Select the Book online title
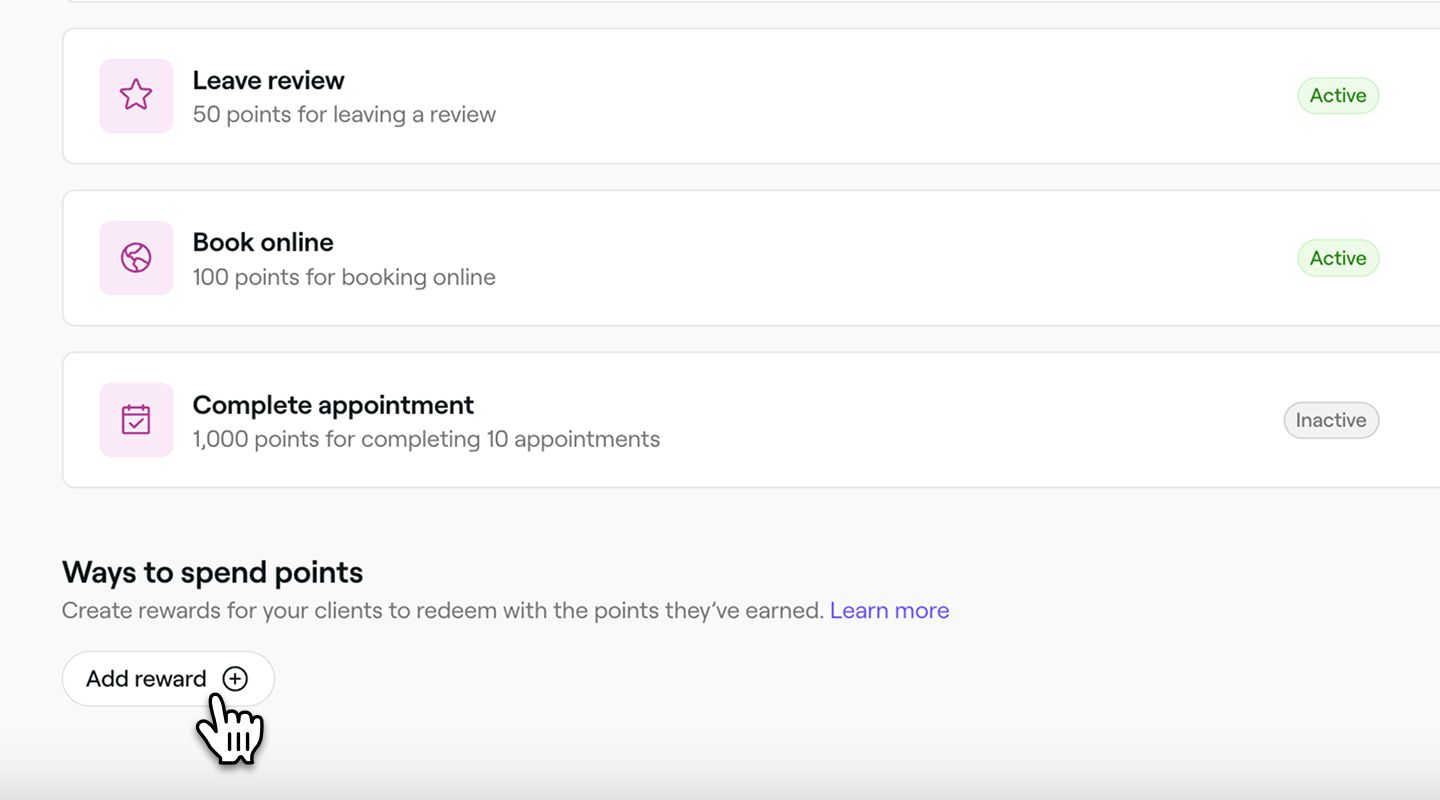Viewport: 1440px width, 800px height. pos(263,242)
